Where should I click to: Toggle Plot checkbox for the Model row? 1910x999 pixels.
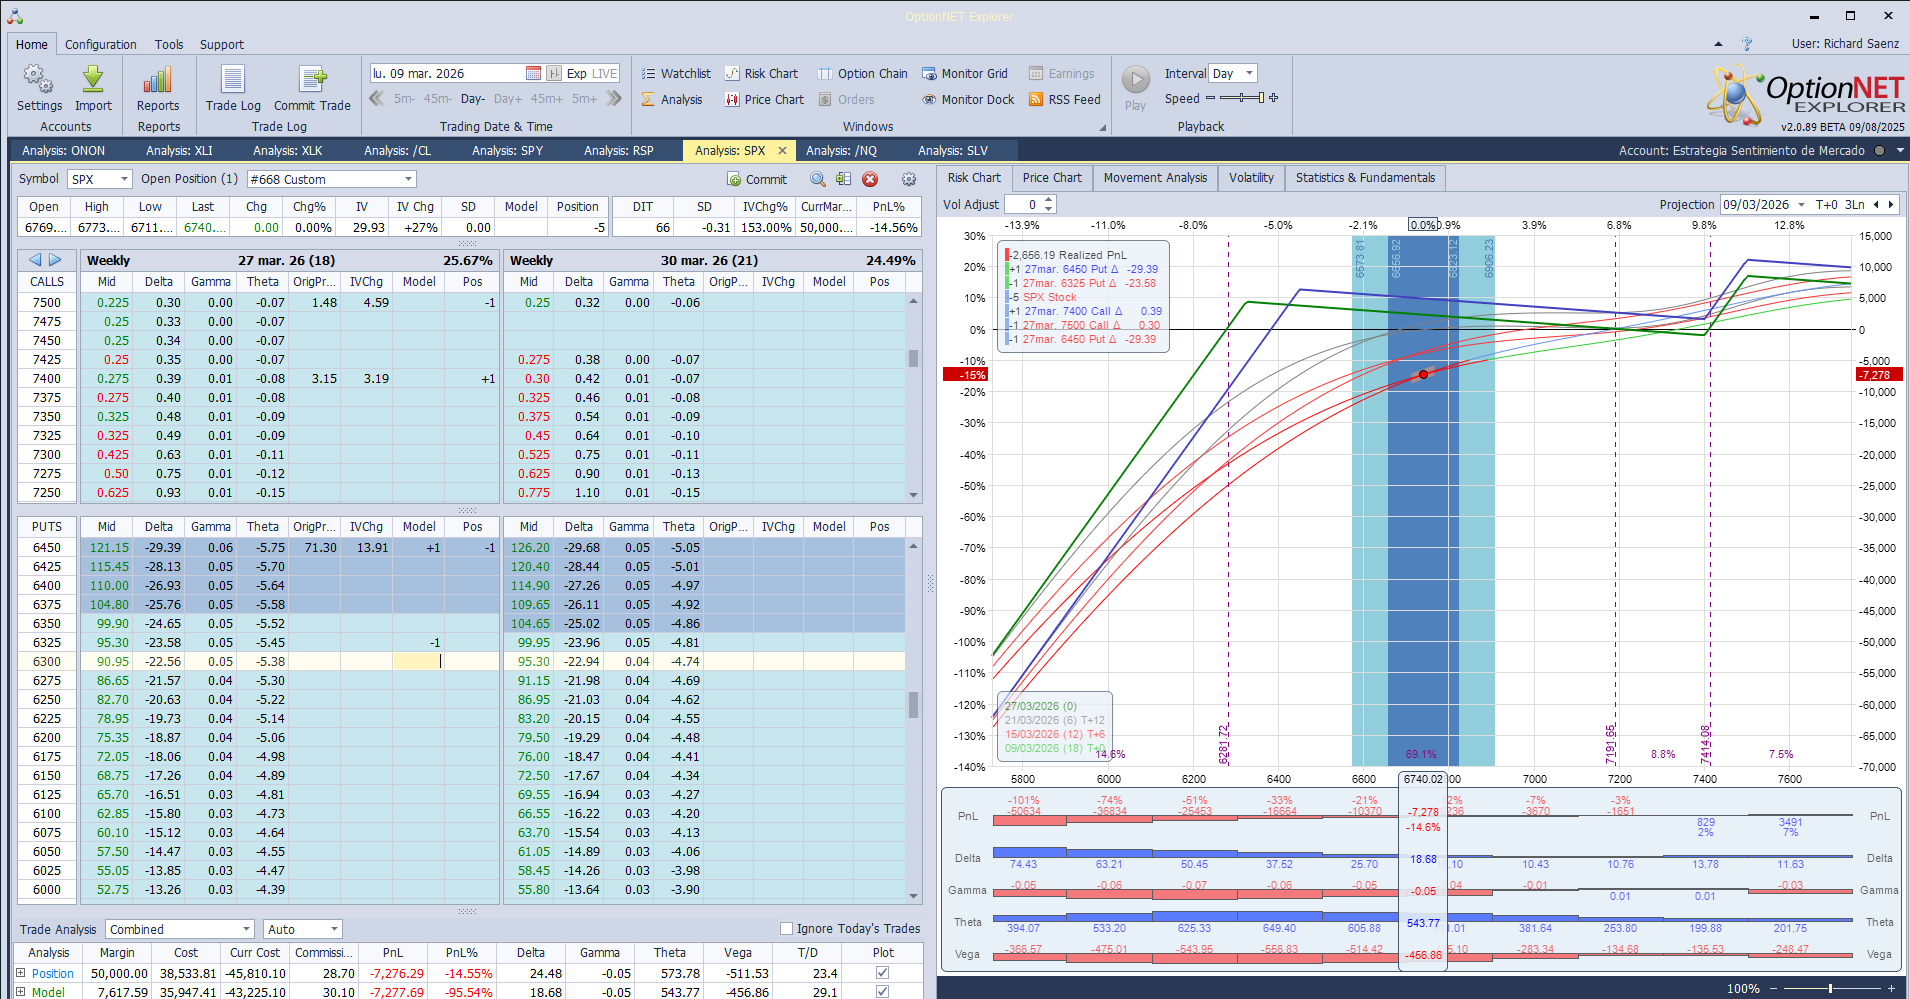(882, 992)
